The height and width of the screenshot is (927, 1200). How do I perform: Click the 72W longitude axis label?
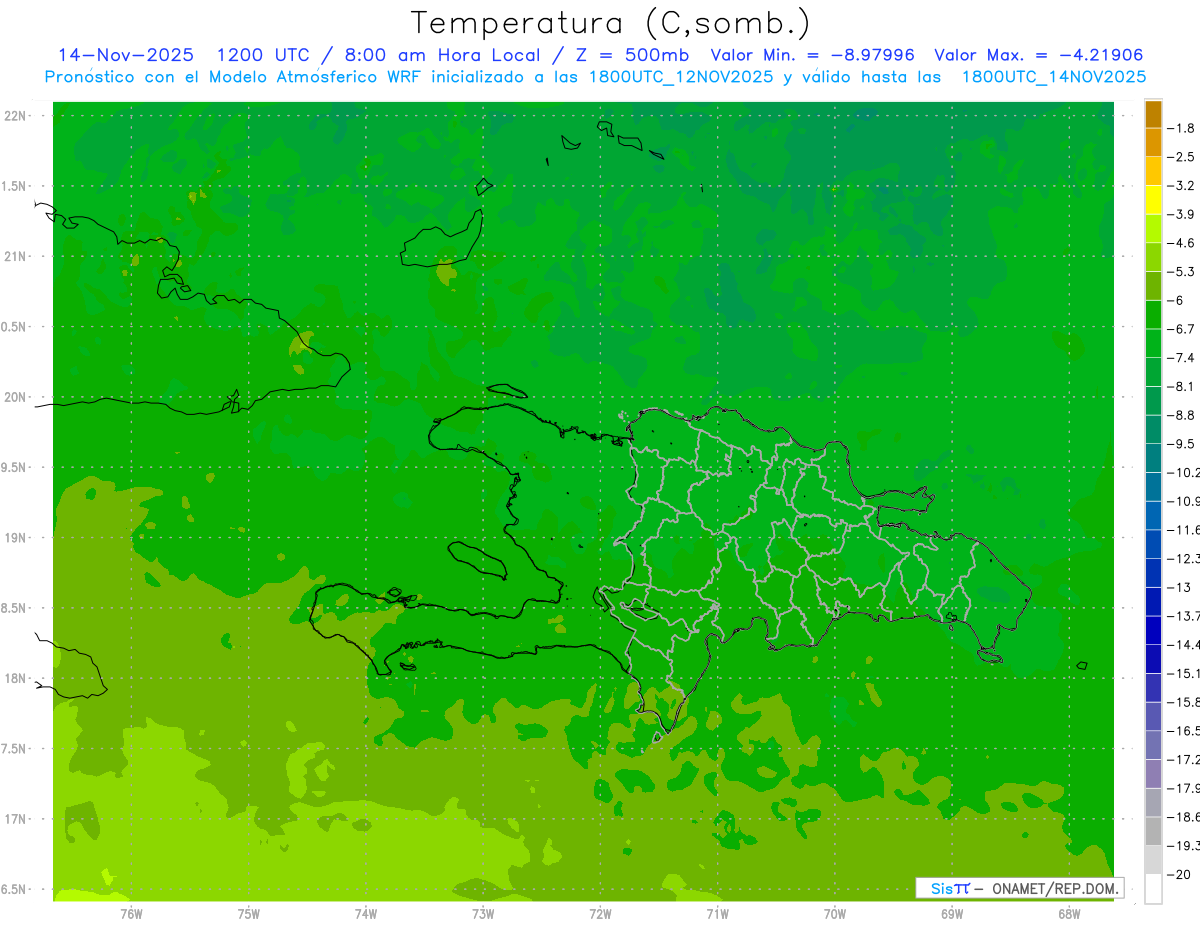click(x=600, y=914)
